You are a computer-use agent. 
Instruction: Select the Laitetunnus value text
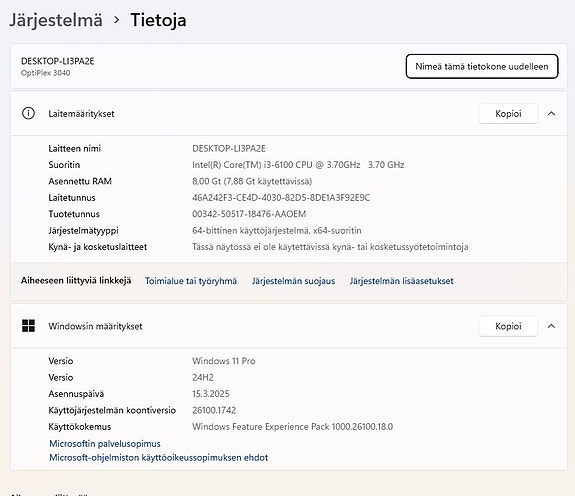point(281,198)
